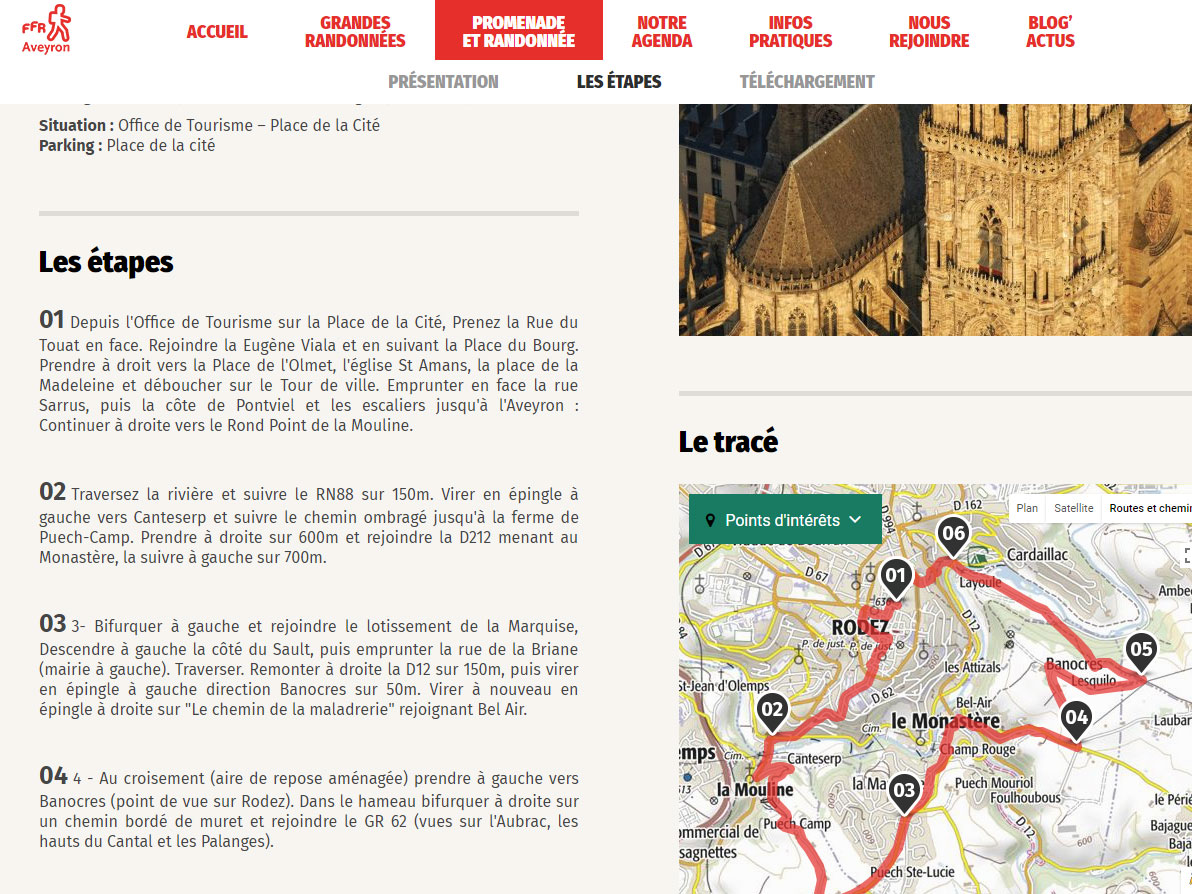Click la Mouline label on map
Viewport: 1192px width, 894px height.
coord(755,790)
